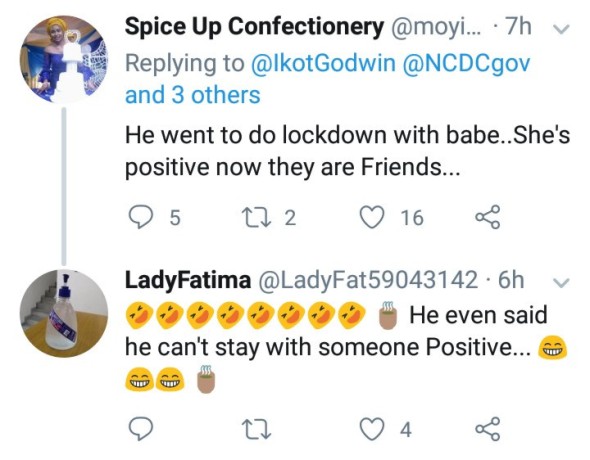Reply to Spice Up Confectionery's tweet
This screenshot has width=590, height=460.
point(141,217)
